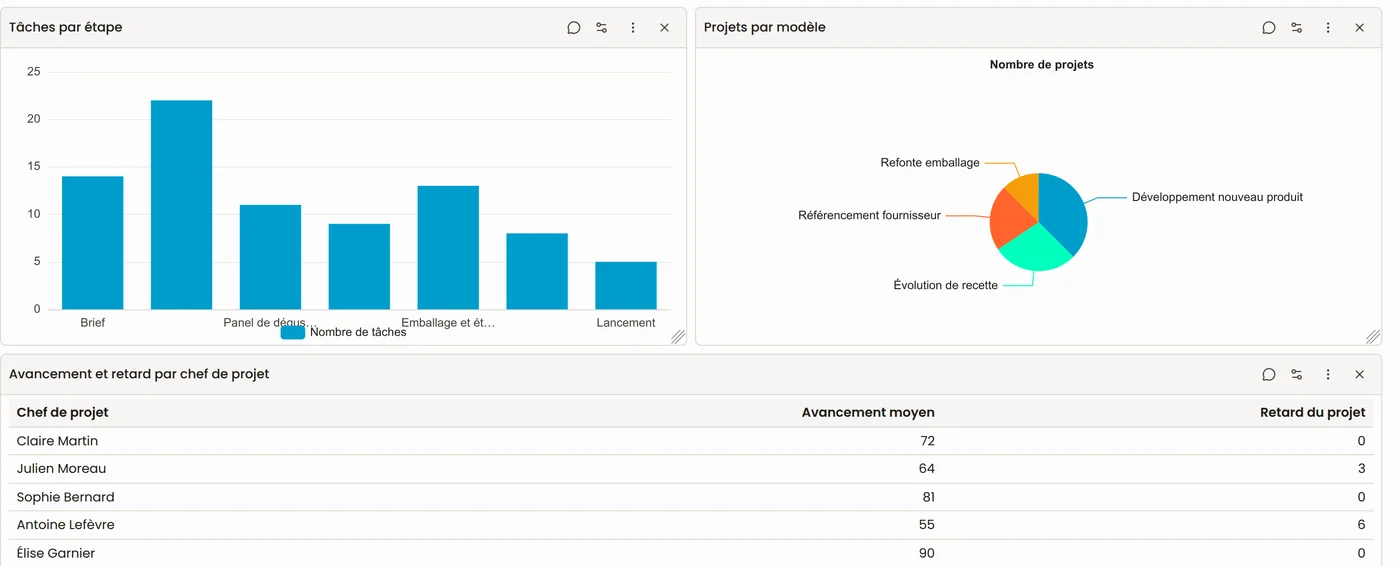The height and width of the screenshot is (566, 1400).
Task: Click the Brief bar in the chart
Action: tap(93, 243)
